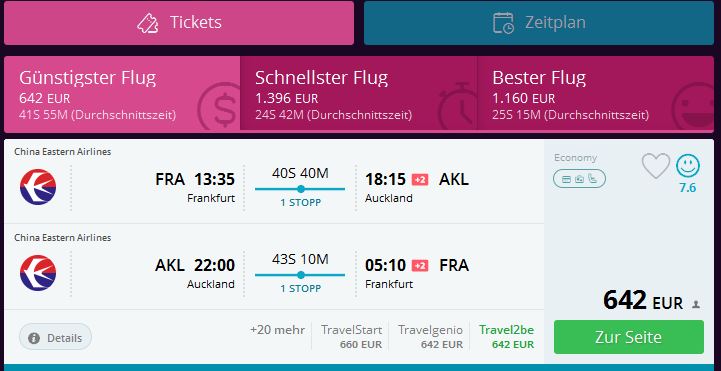Open the Zeitplan tab

click(x=539, y=23)
